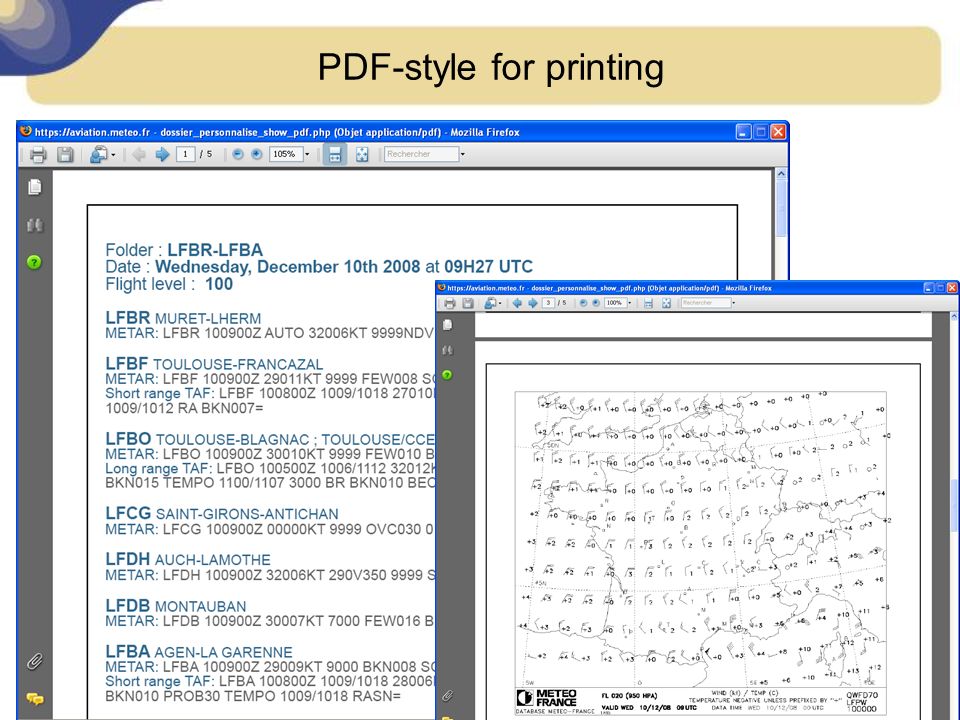Open Comments panel icon in back window

(x=35, y=699)
